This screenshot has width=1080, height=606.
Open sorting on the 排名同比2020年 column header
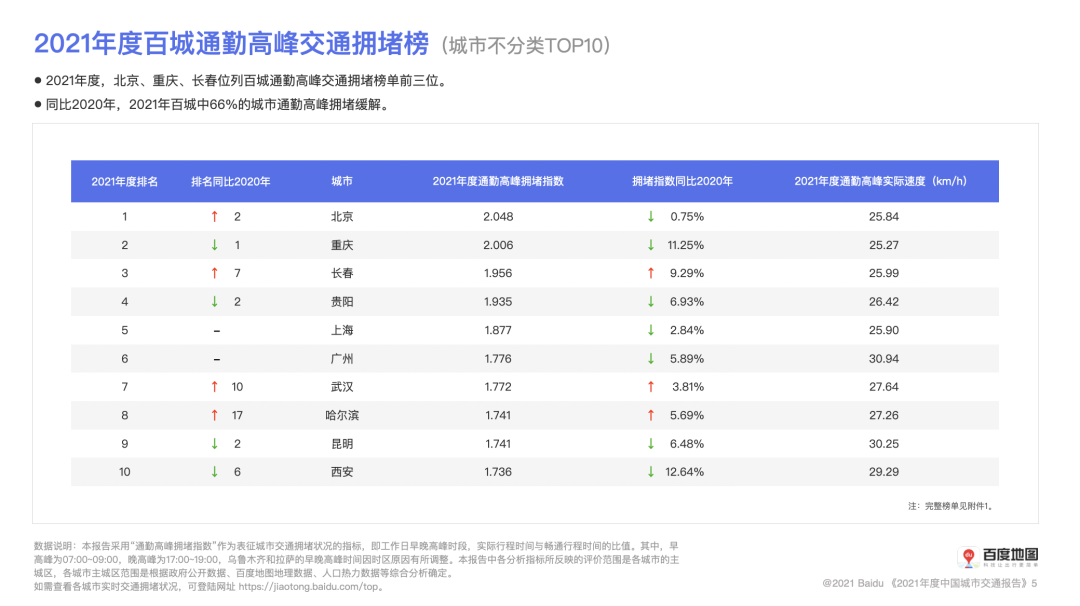(x=231, y=181)
